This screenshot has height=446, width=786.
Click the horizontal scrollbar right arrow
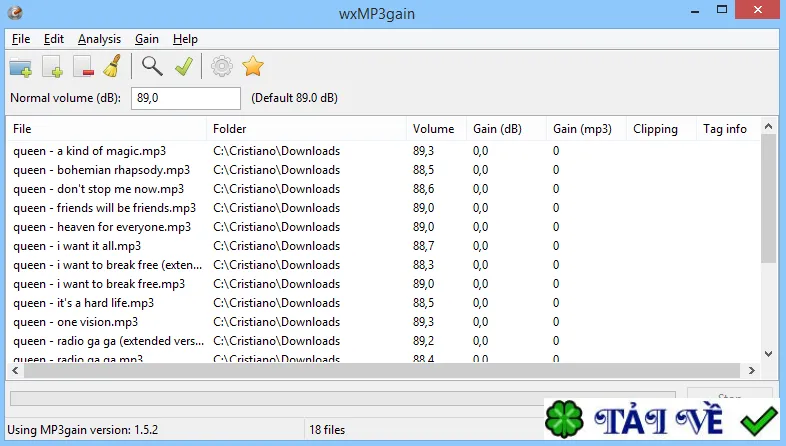[x=751, y=370]
